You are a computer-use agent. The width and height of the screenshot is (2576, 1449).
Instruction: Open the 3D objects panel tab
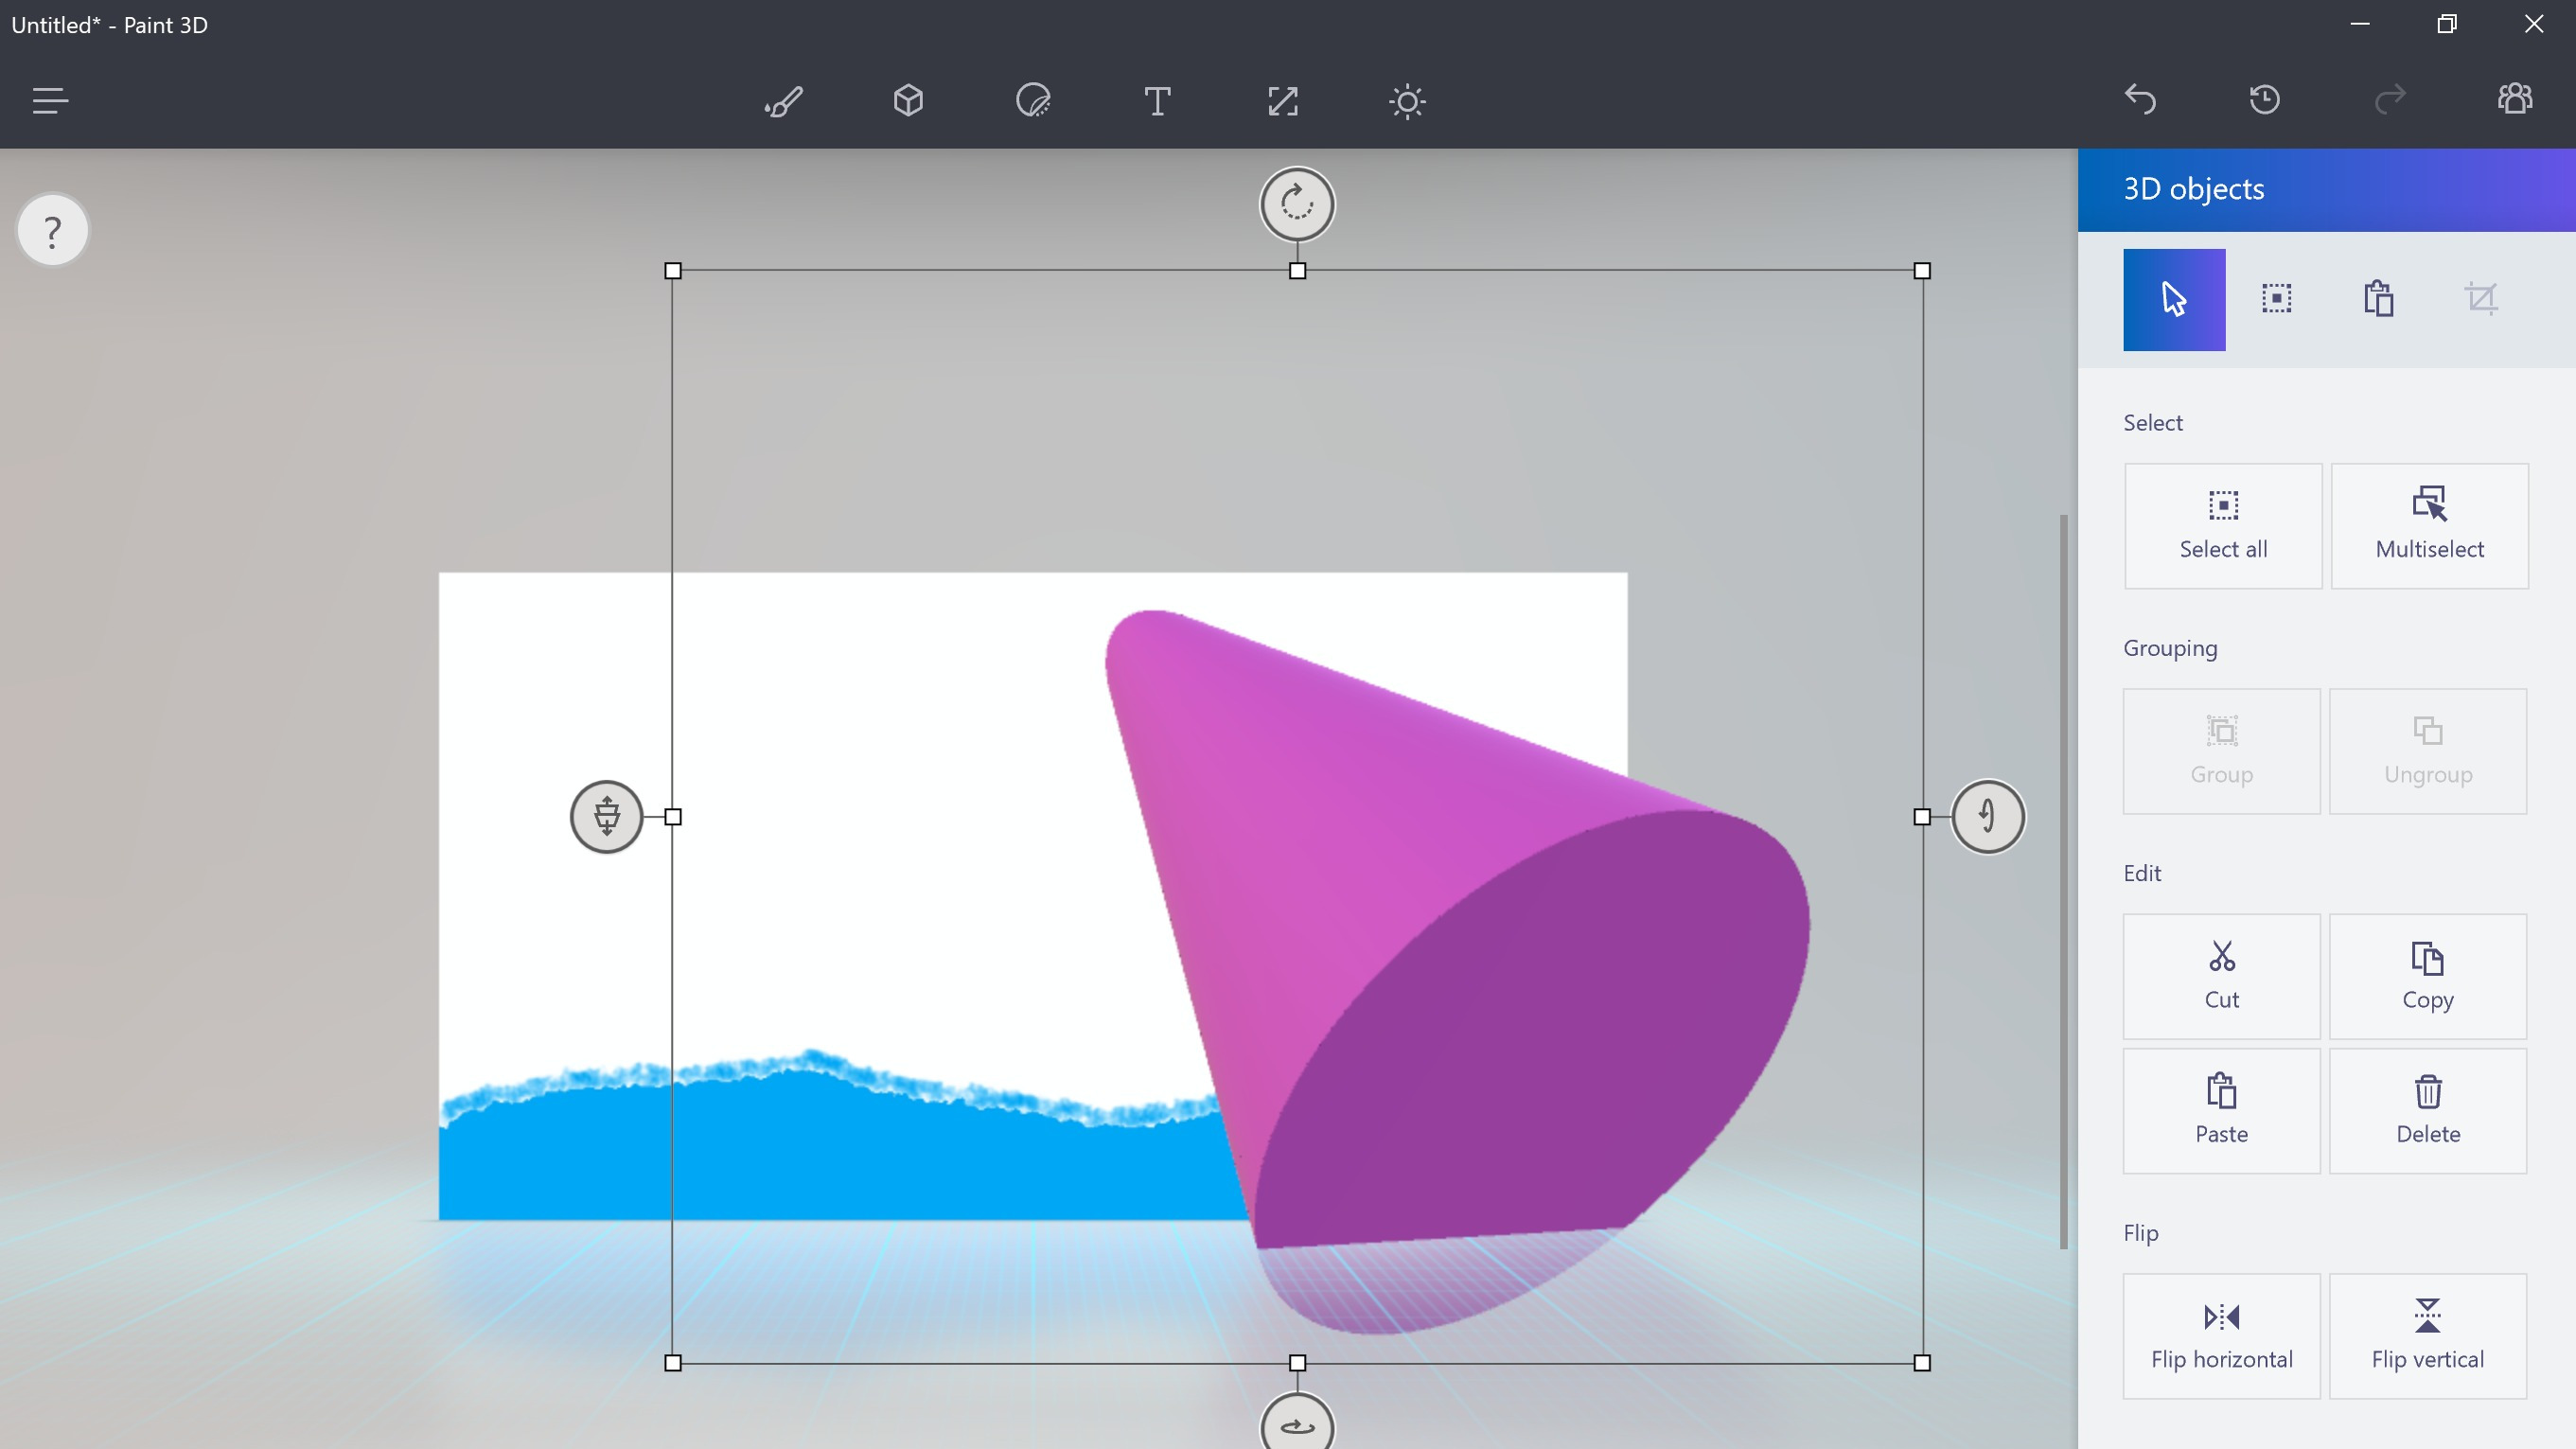tap(908, 101)
